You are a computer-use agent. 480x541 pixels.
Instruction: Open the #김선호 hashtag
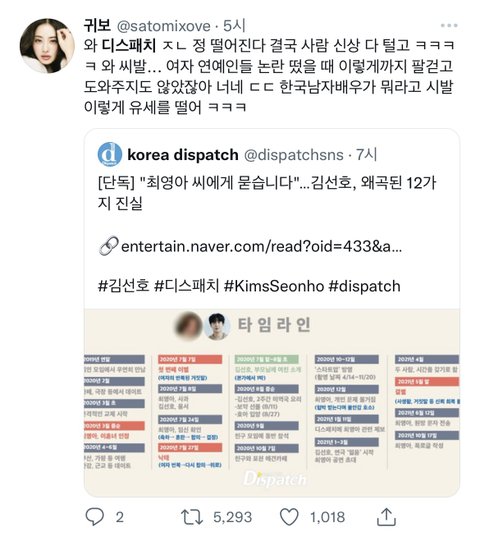pyautogui.click(x=124, y=286)
